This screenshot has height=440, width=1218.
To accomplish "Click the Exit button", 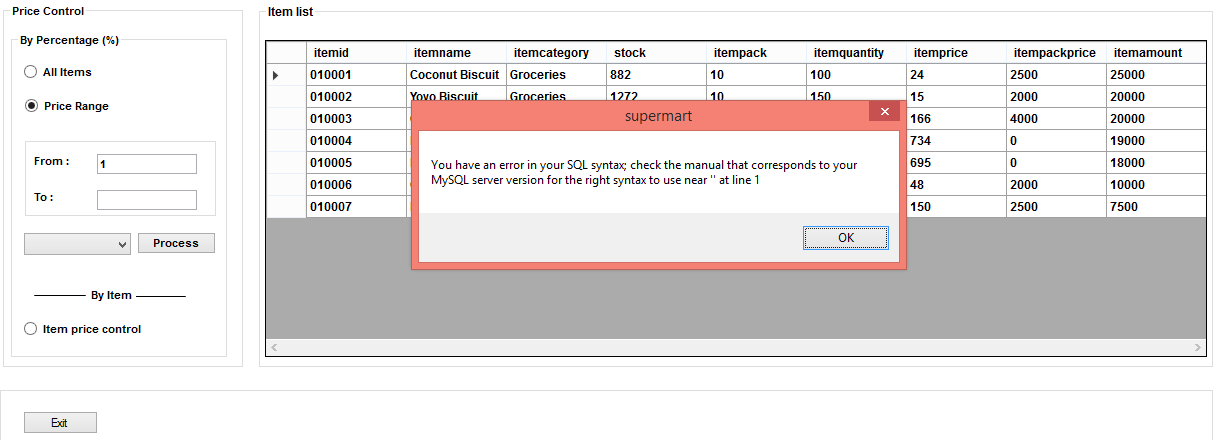I will (x=60, y=423).
